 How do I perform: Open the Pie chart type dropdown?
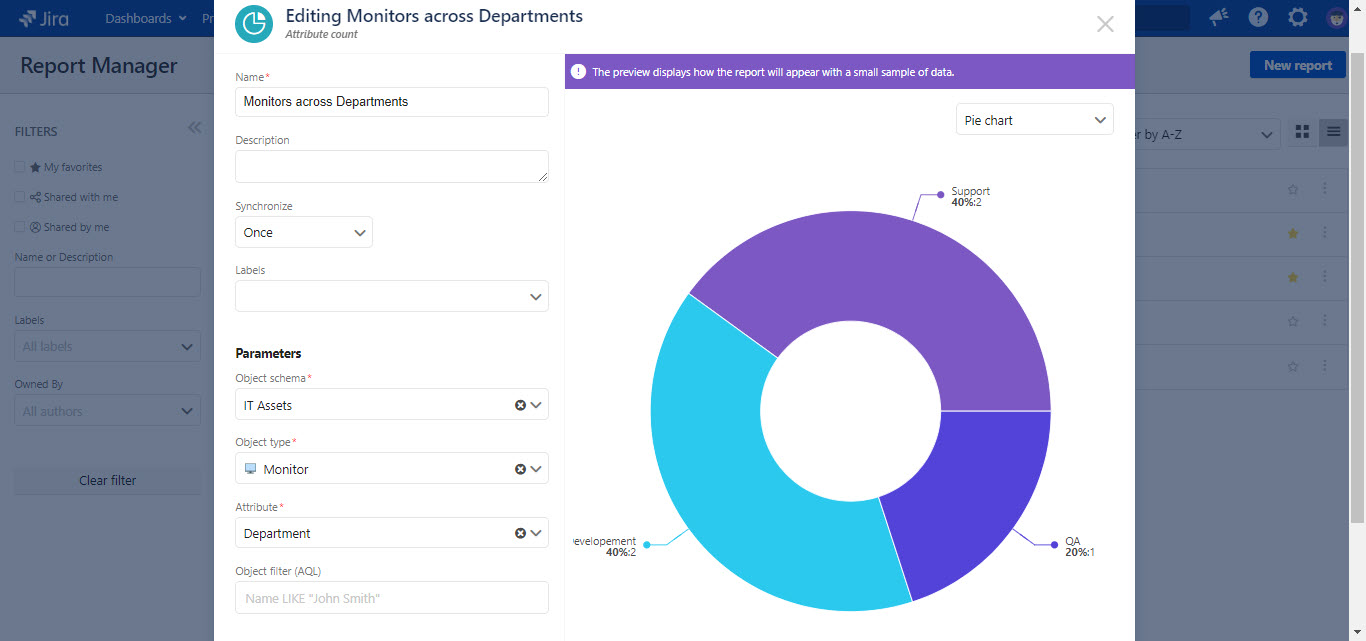tap(1034, 119)
